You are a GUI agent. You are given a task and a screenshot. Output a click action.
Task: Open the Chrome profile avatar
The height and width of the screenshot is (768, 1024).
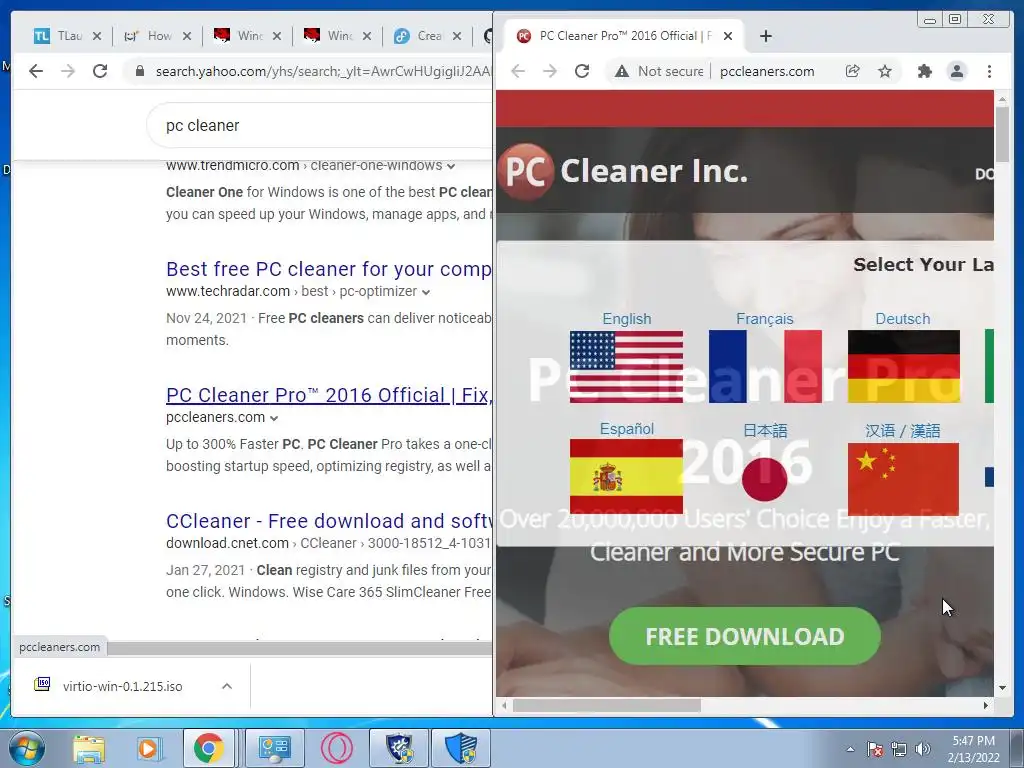957,71
